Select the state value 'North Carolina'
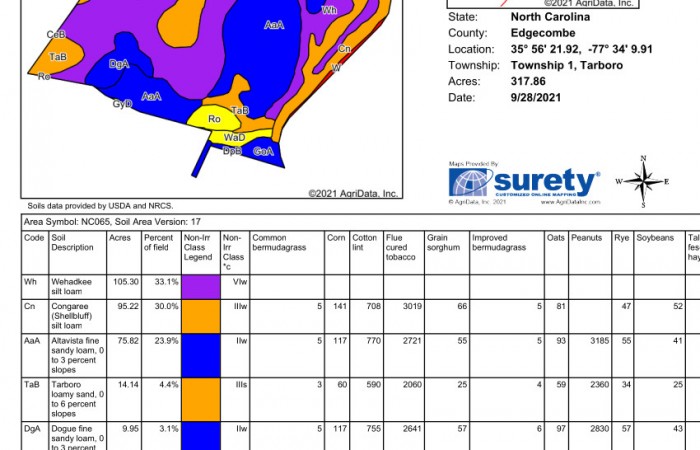The height and width of the screenshot is (450, 700). pyautogui.click(x=550, y=17)
